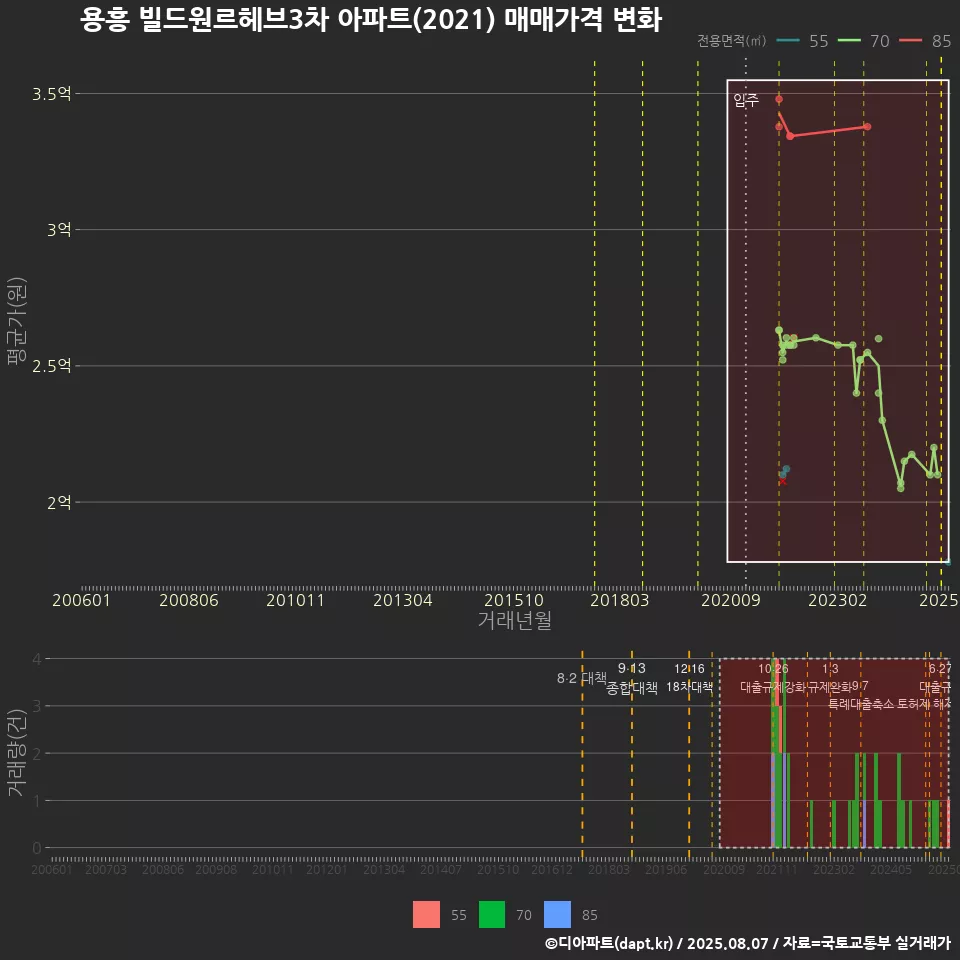The image size is (960, 960).
Task: Click 200806 on the price chart axis
Action: click(189, 600)
